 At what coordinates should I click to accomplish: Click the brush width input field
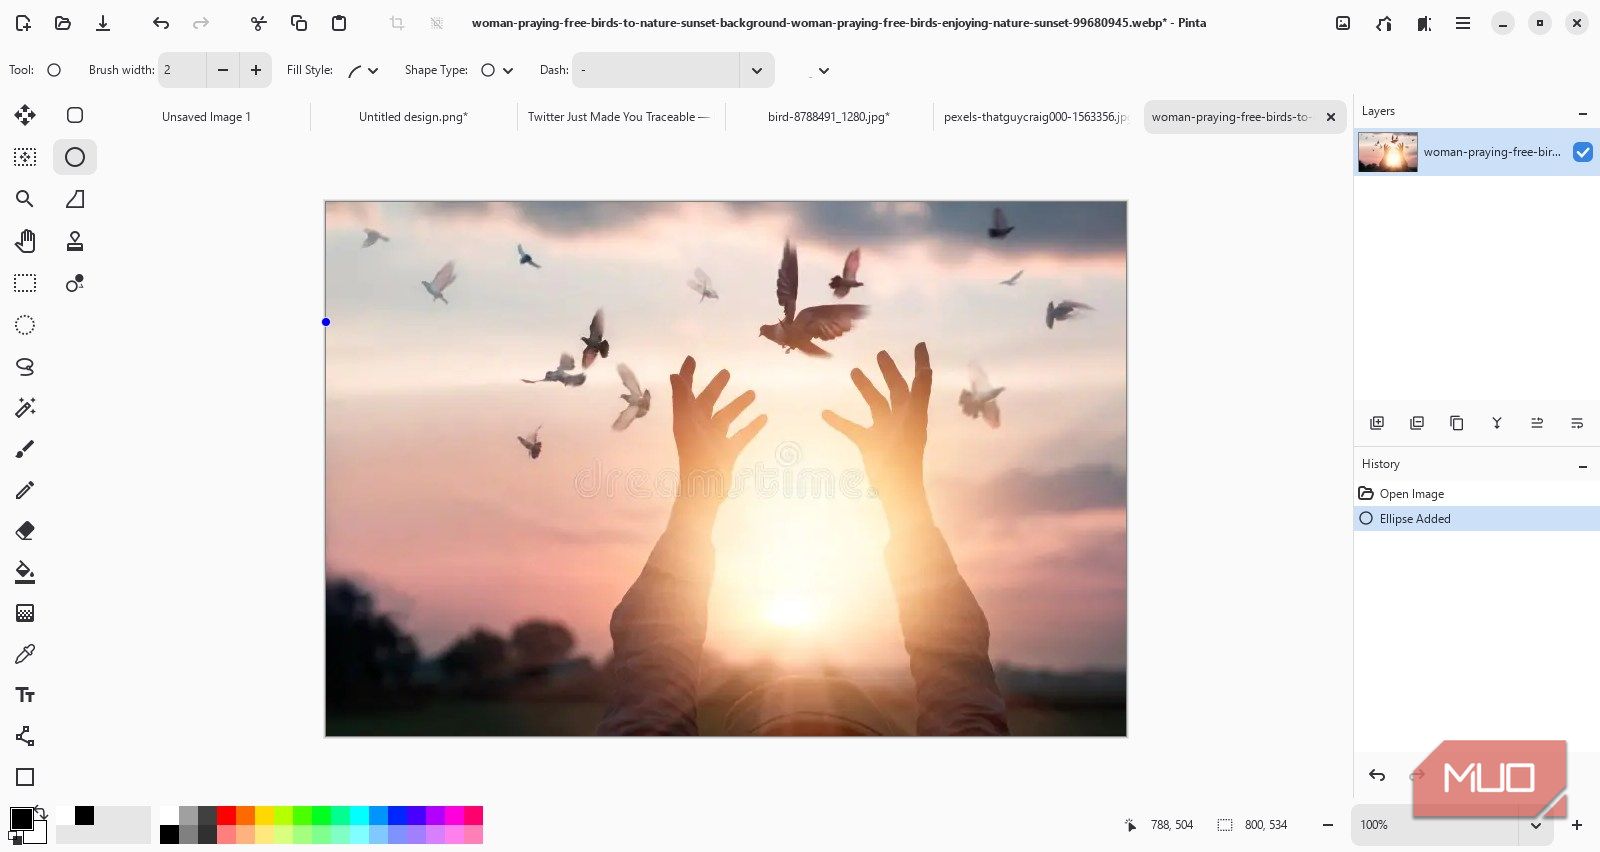[x=182, y=70]
